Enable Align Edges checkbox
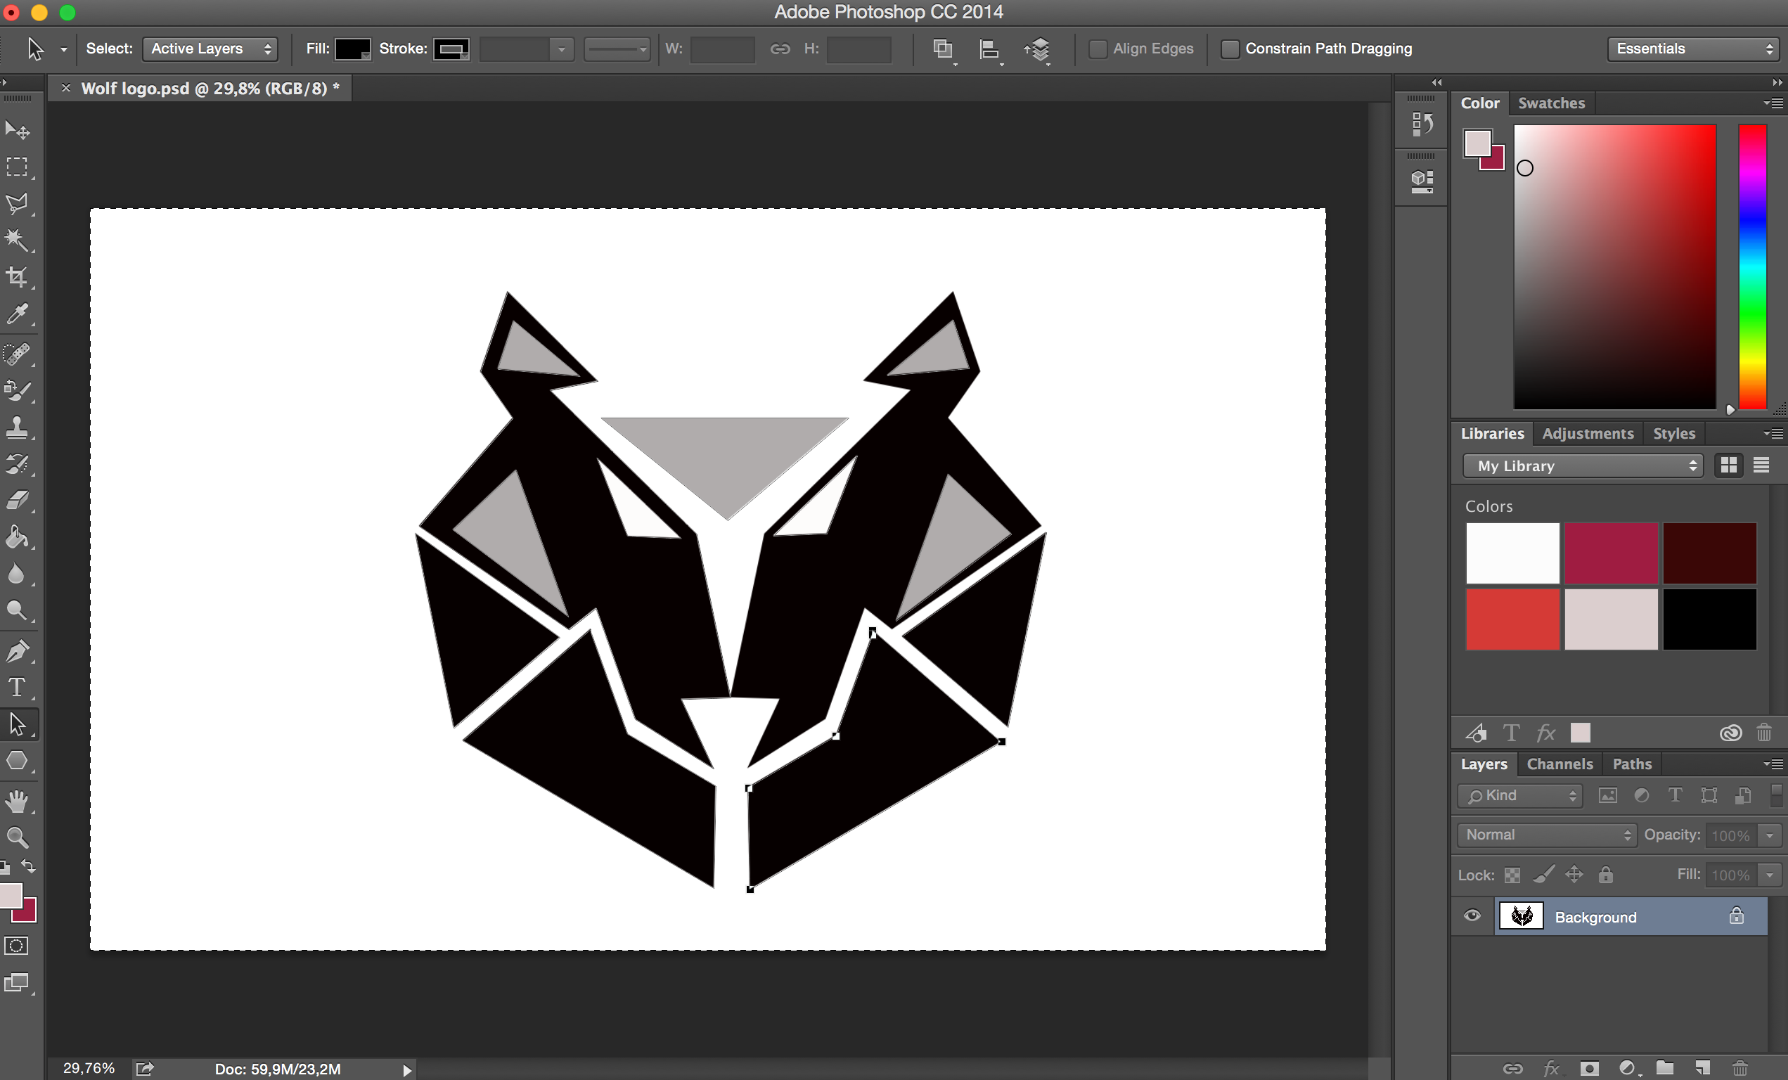The image size is (1788, 1080). pos(1098,49)
